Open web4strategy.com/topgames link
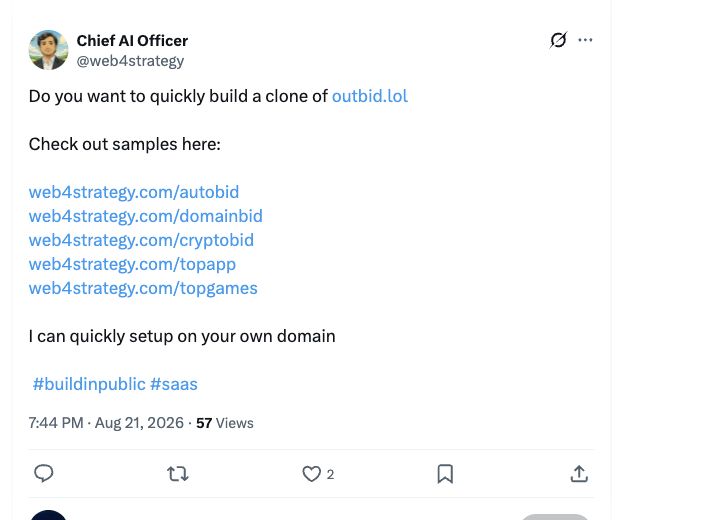Image resolution: width=720 pixels, height=520 pixels. (143, 288)
